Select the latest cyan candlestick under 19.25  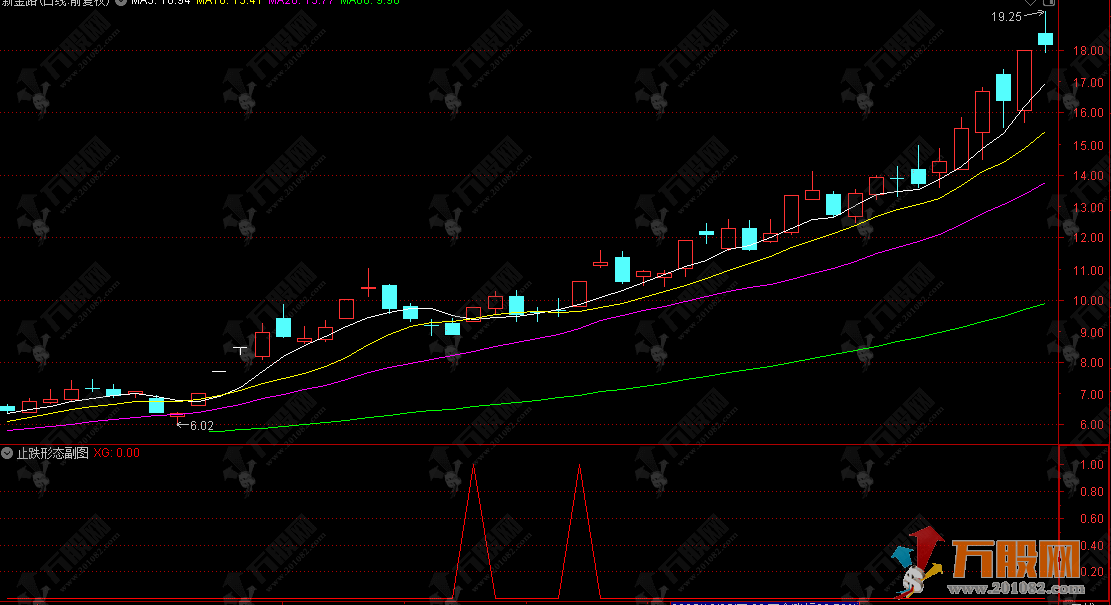tap(1045, 38)
